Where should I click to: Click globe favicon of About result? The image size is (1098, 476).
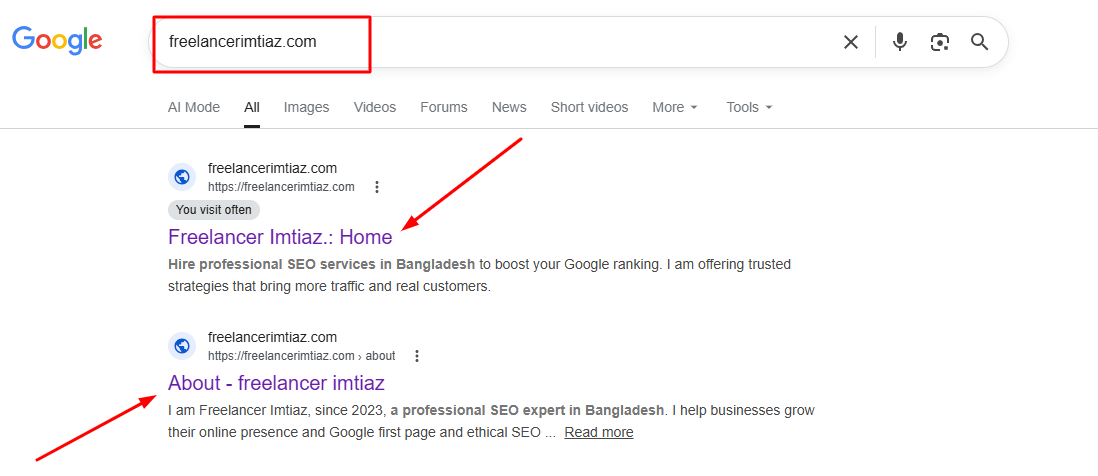pos(182,346)
